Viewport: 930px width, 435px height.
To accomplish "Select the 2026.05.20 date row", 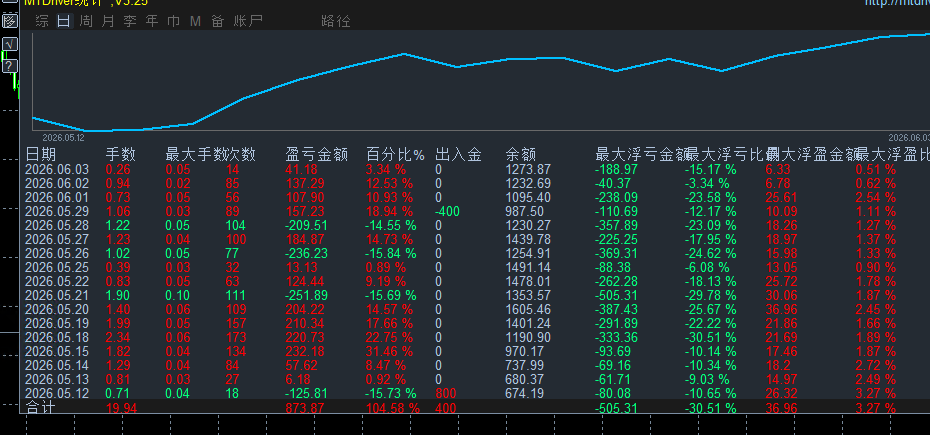I will click(57, 309).
